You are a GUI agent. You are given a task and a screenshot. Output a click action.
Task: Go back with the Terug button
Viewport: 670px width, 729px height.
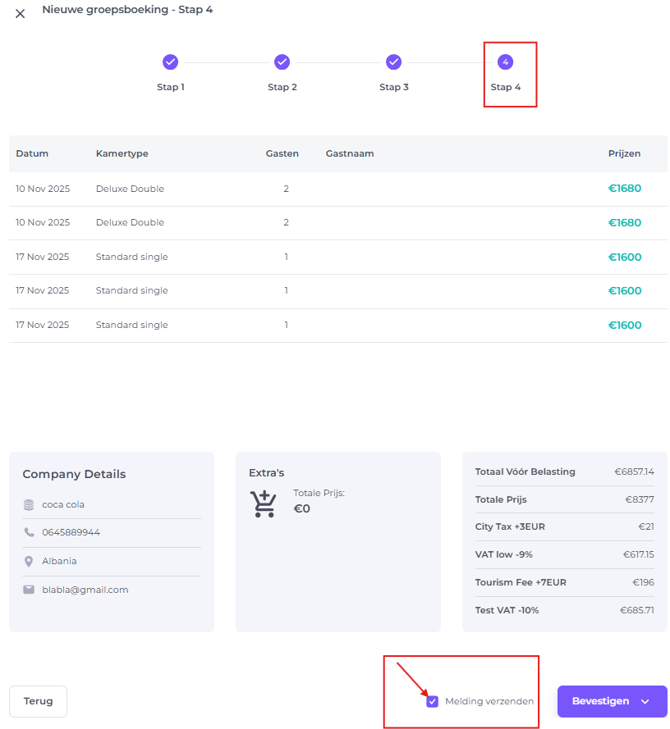[38, 701]
